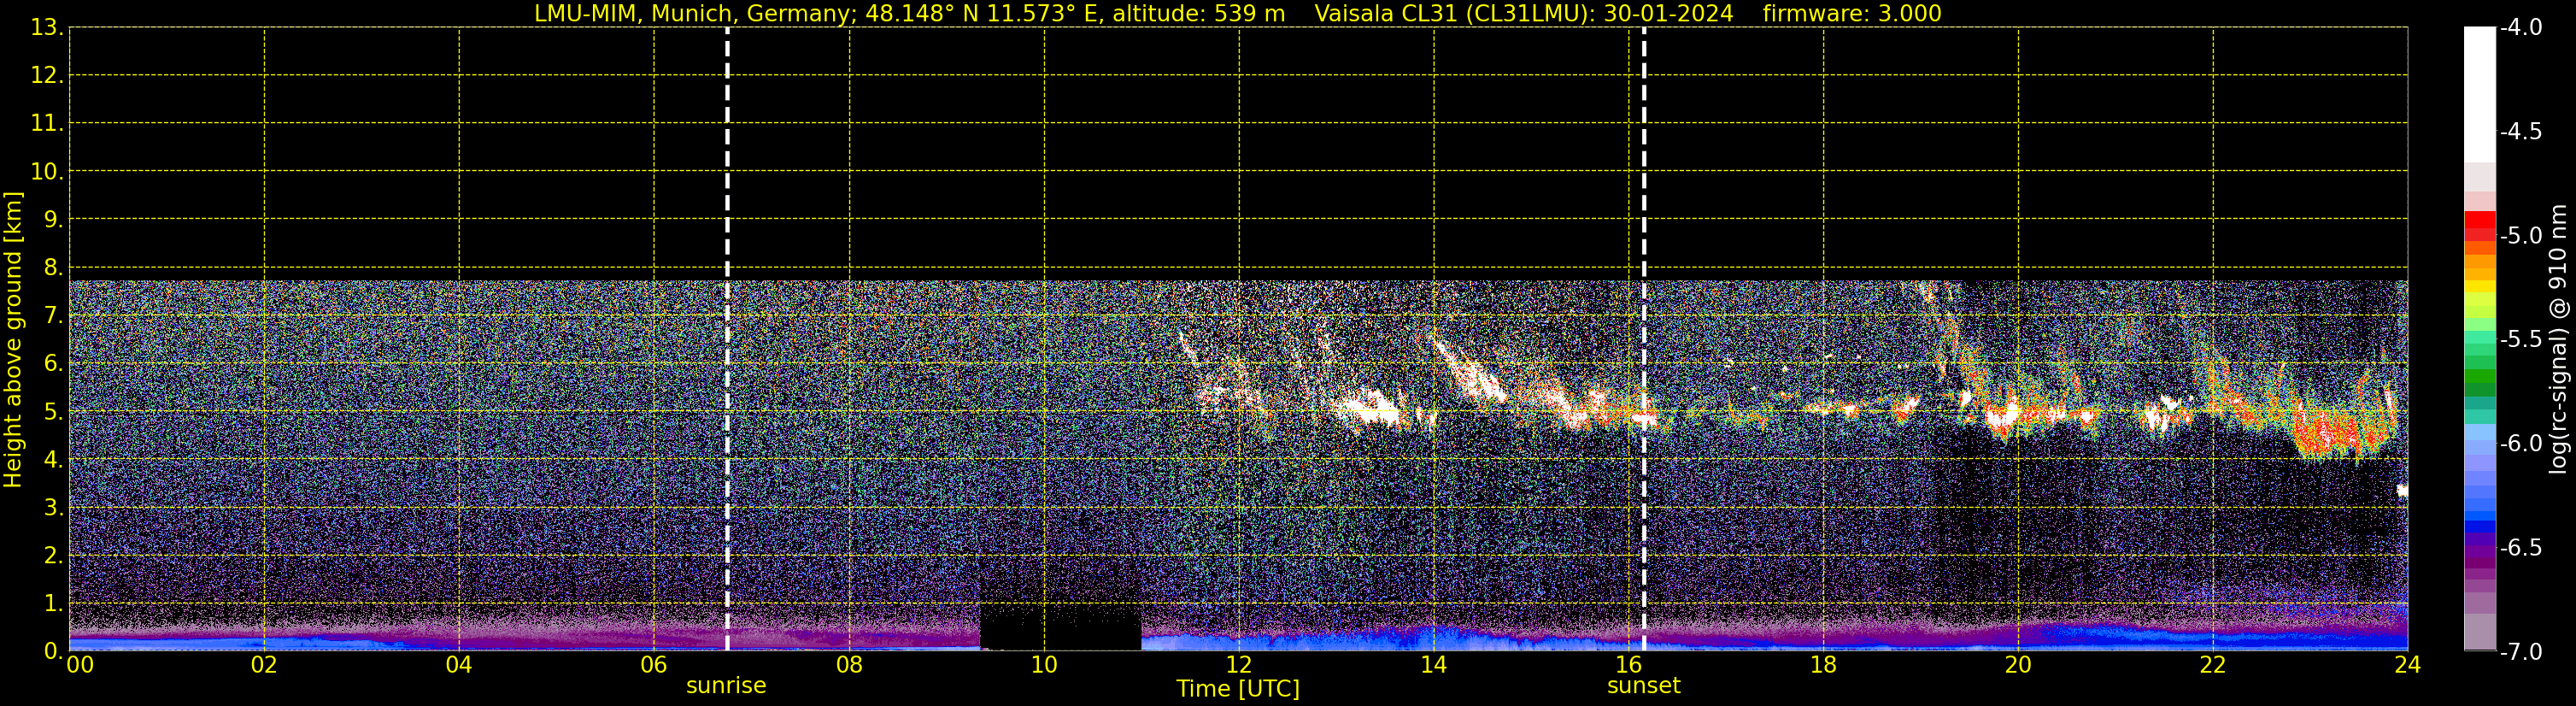Image resolution: width=2576 pixels, height=706 pixels.
Task: Click the Height above ground [km] axis label
Action: [13, 339]
